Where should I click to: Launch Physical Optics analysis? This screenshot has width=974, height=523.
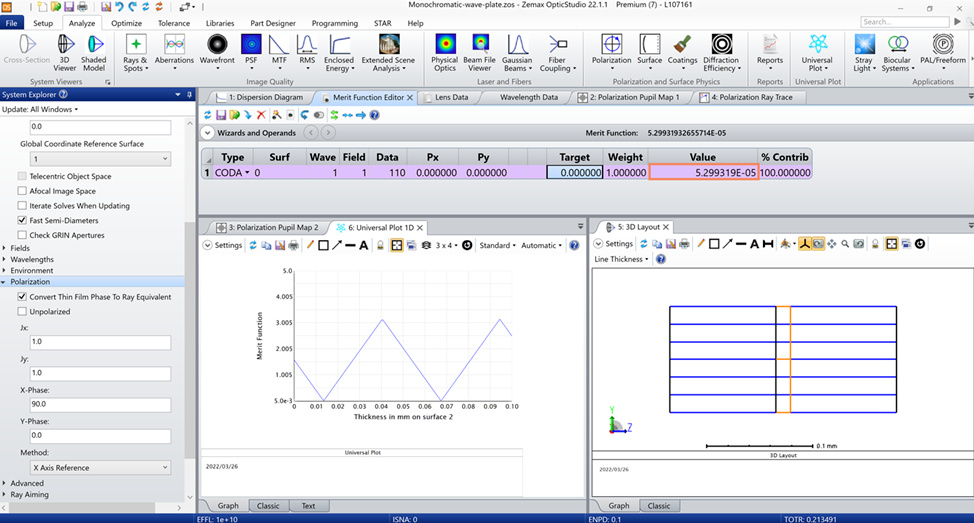click(x=445, y=53)
